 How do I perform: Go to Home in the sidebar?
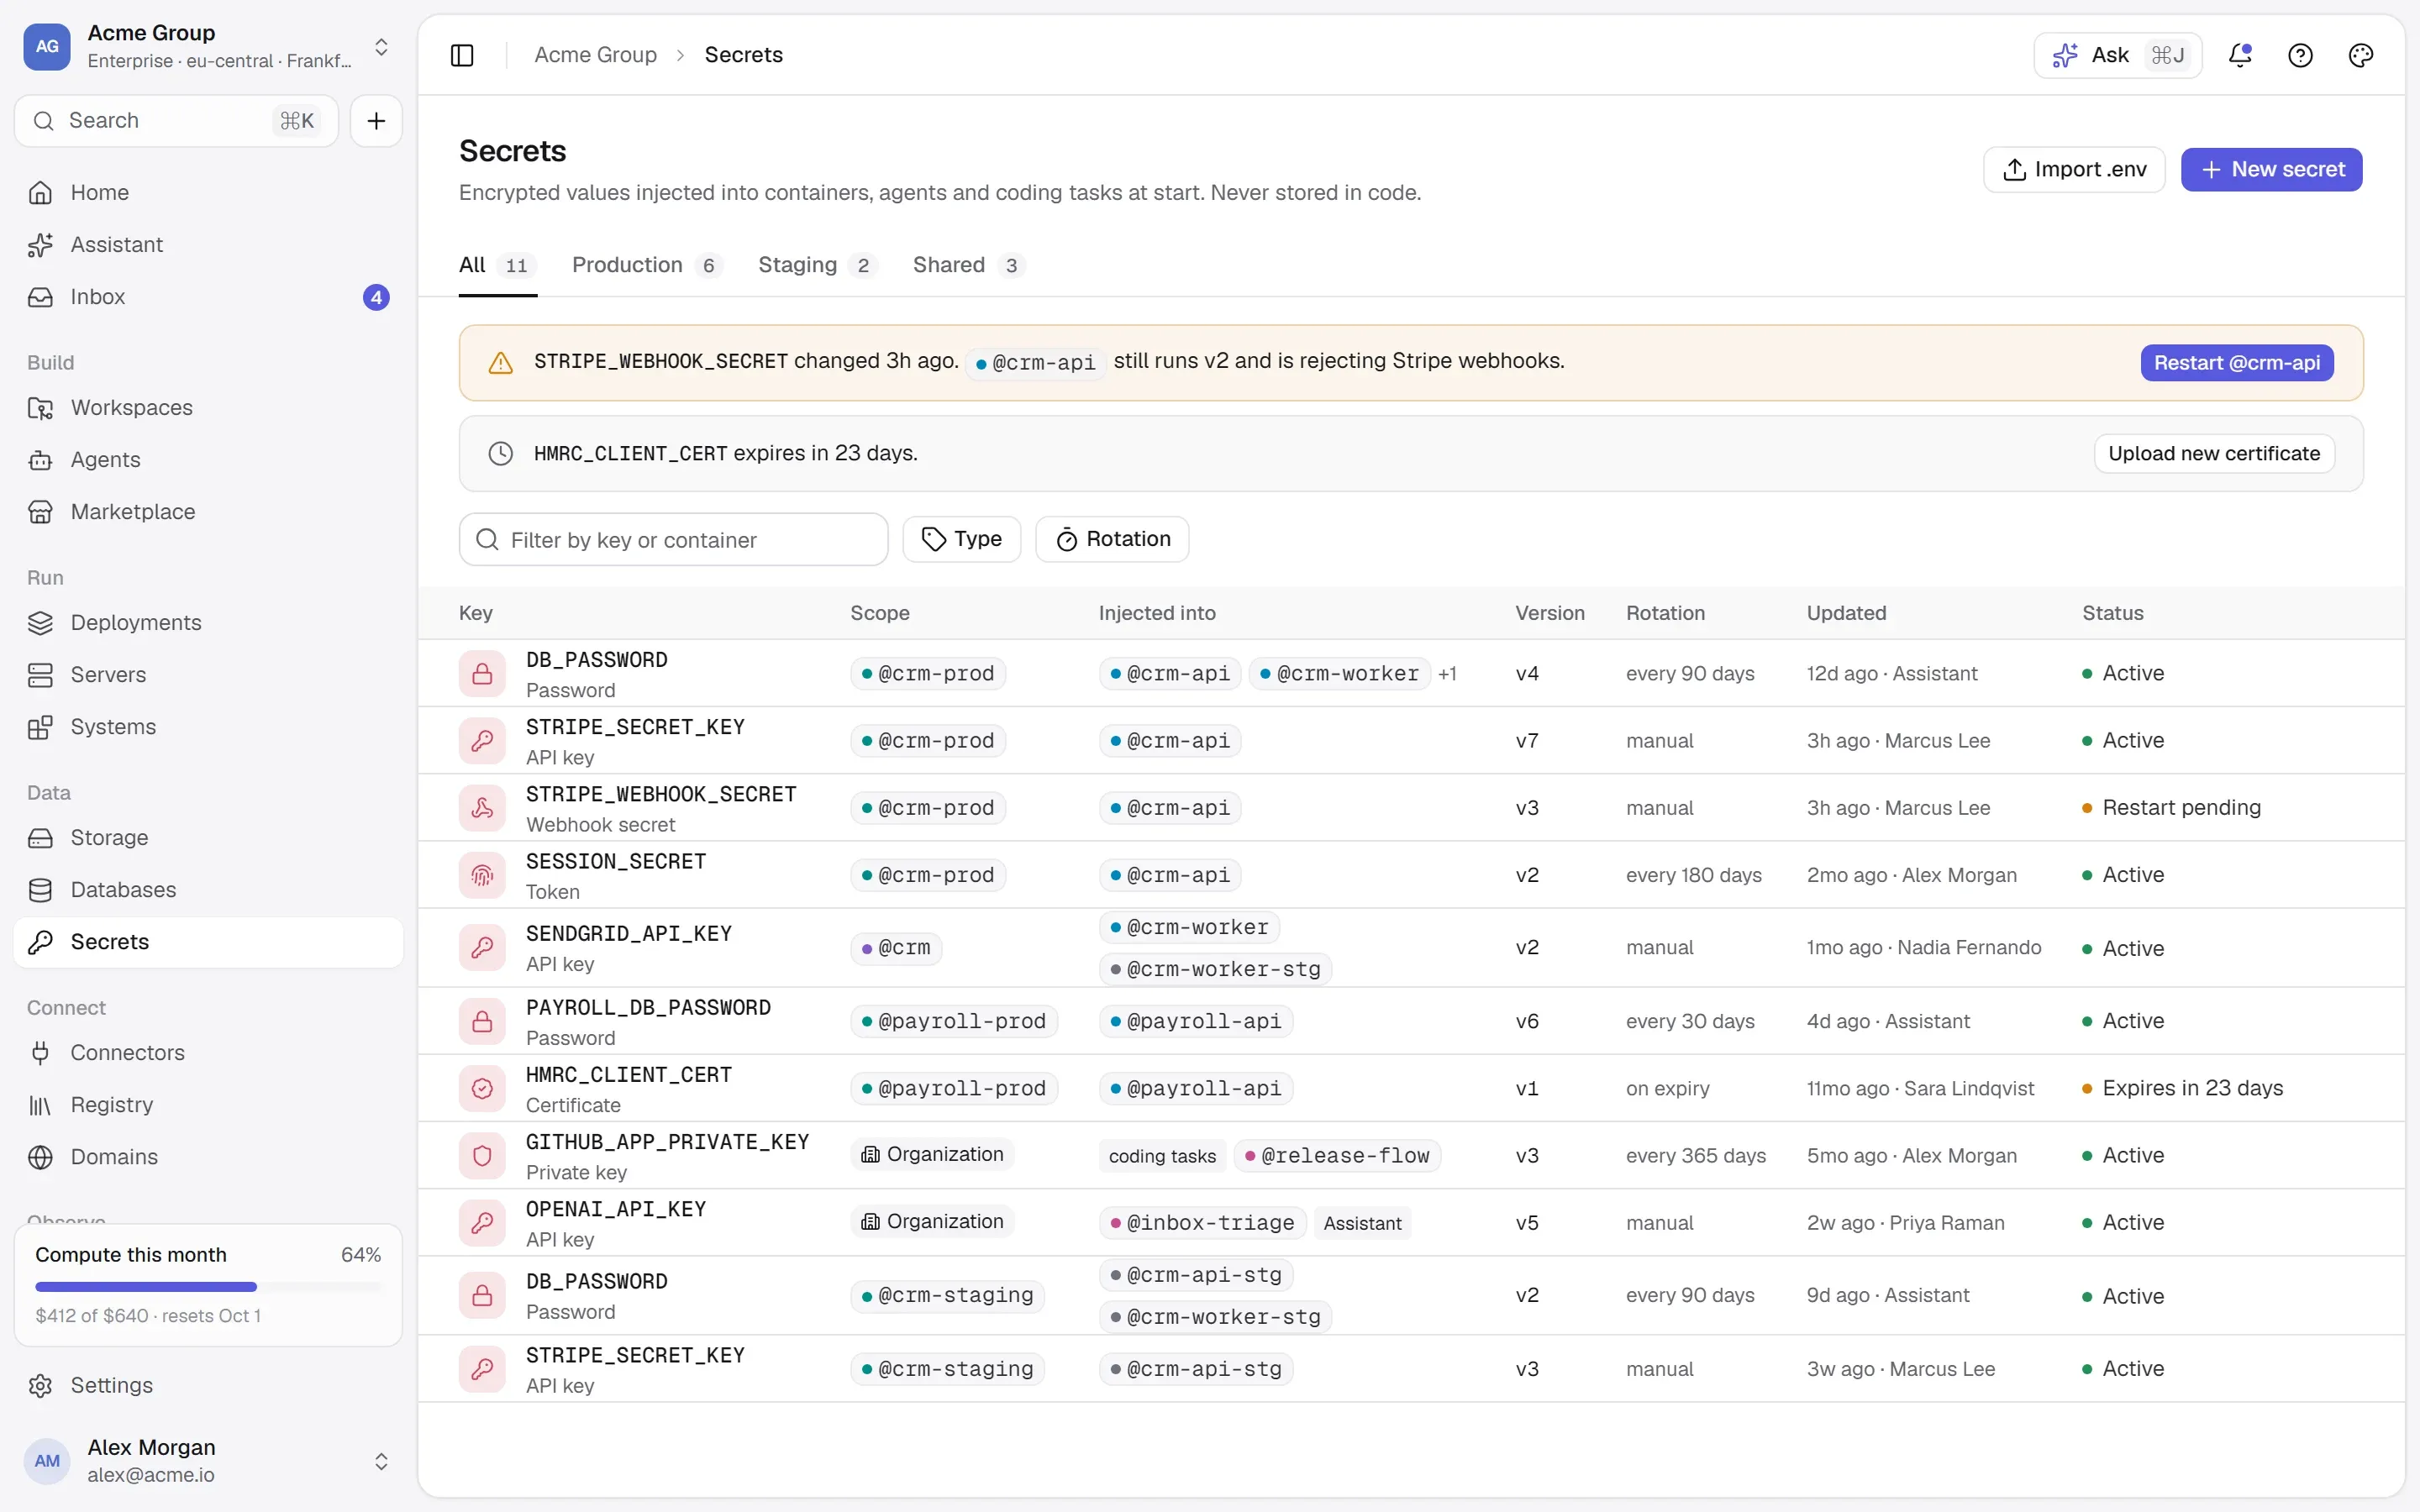coord(208,192)
